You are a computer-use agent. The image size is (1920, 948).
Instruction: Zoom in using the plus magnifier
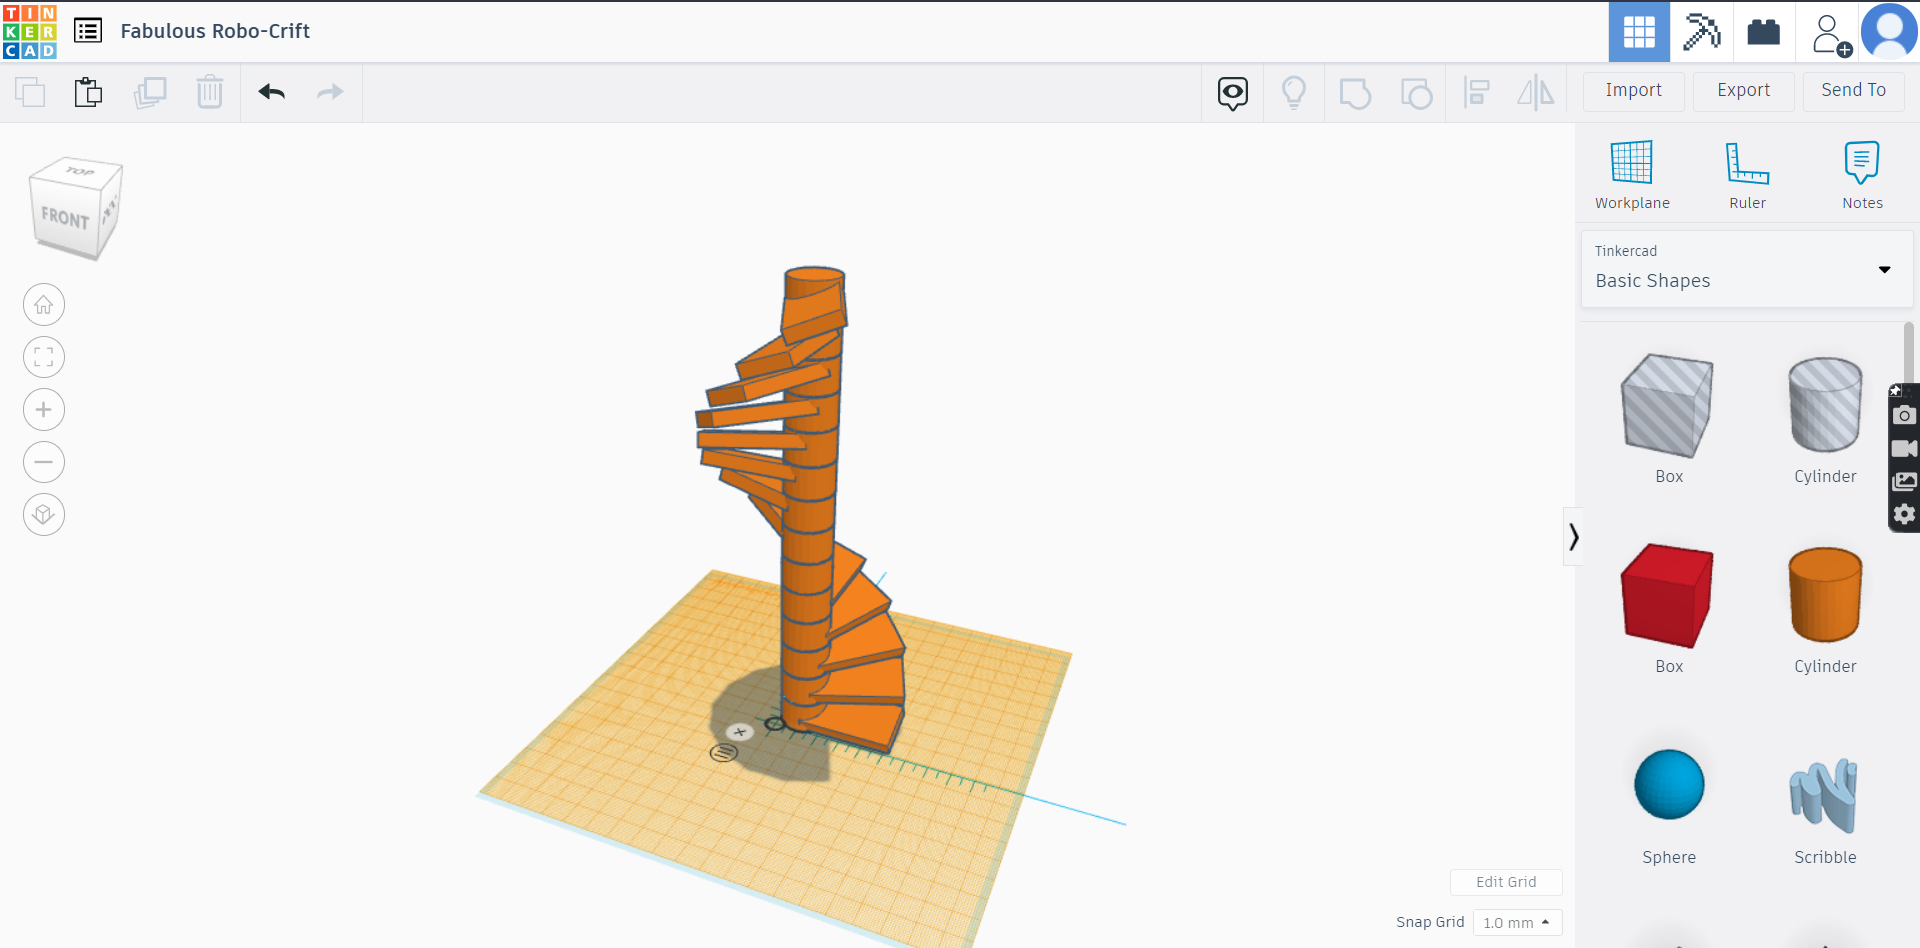pyautogui.click(x=43, y=409)
